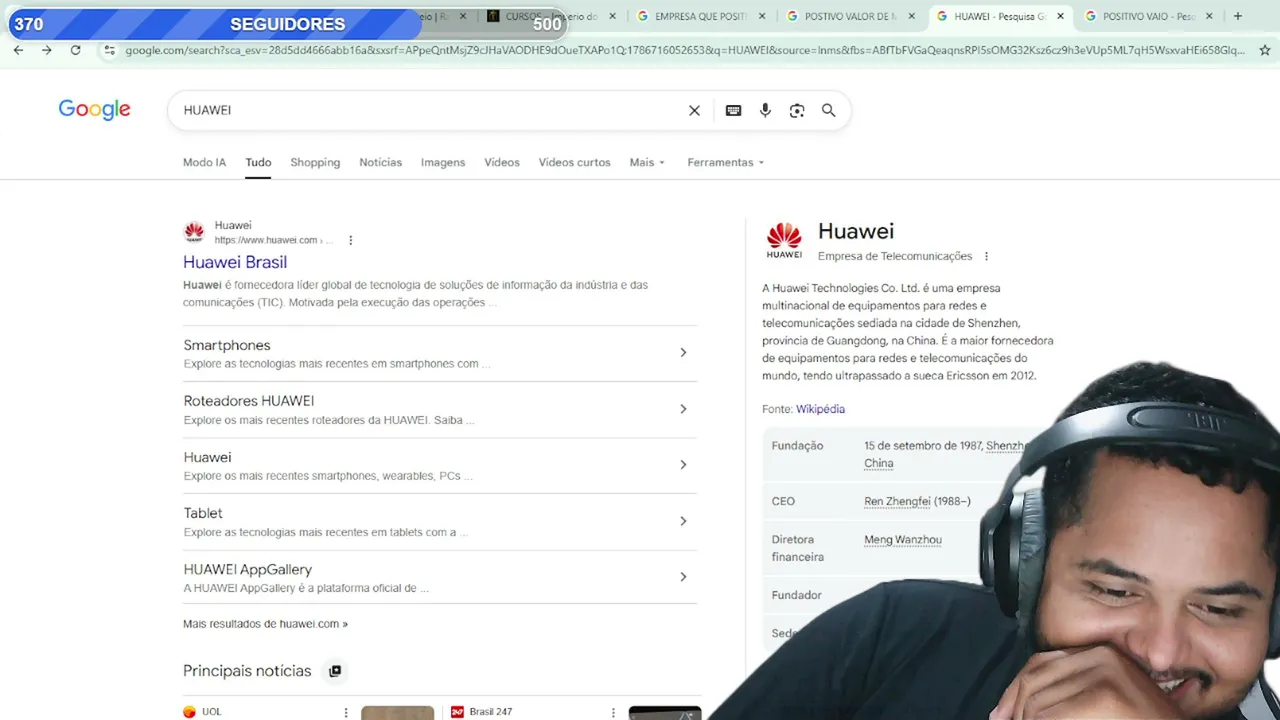Open Mais resultados de huawei.com link

click(x=265, y=624)
